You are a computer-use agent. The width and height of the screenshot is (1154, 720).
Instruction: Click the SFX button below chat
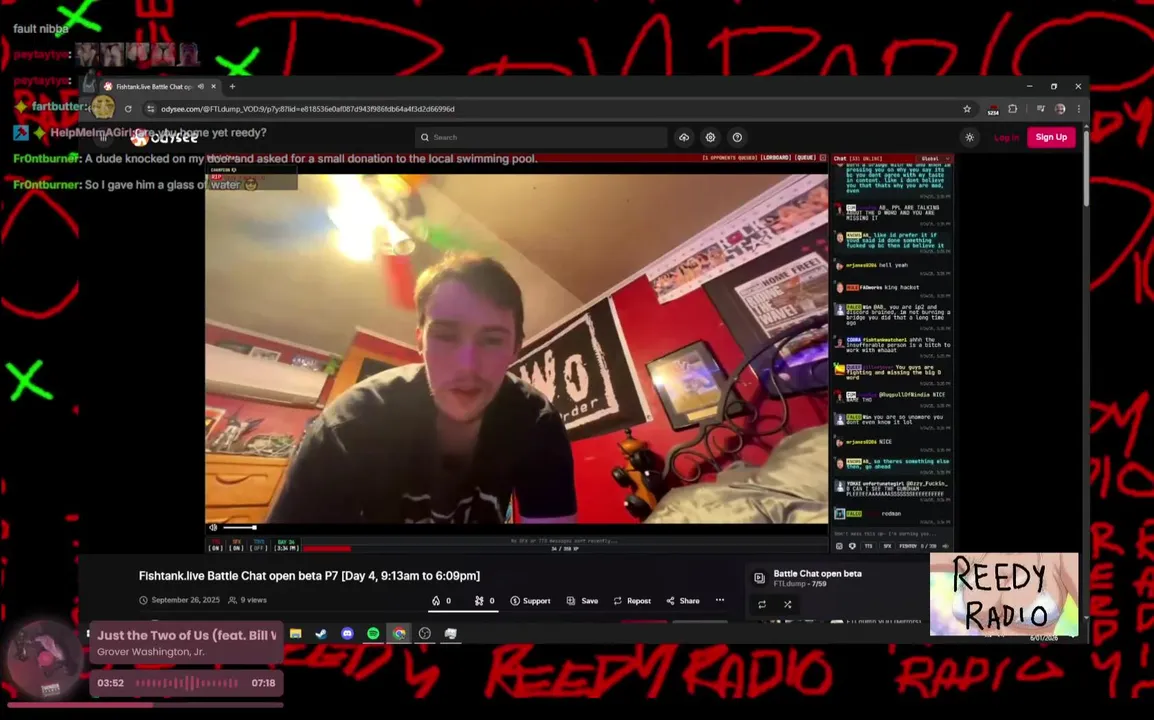(x=887, y=546)
